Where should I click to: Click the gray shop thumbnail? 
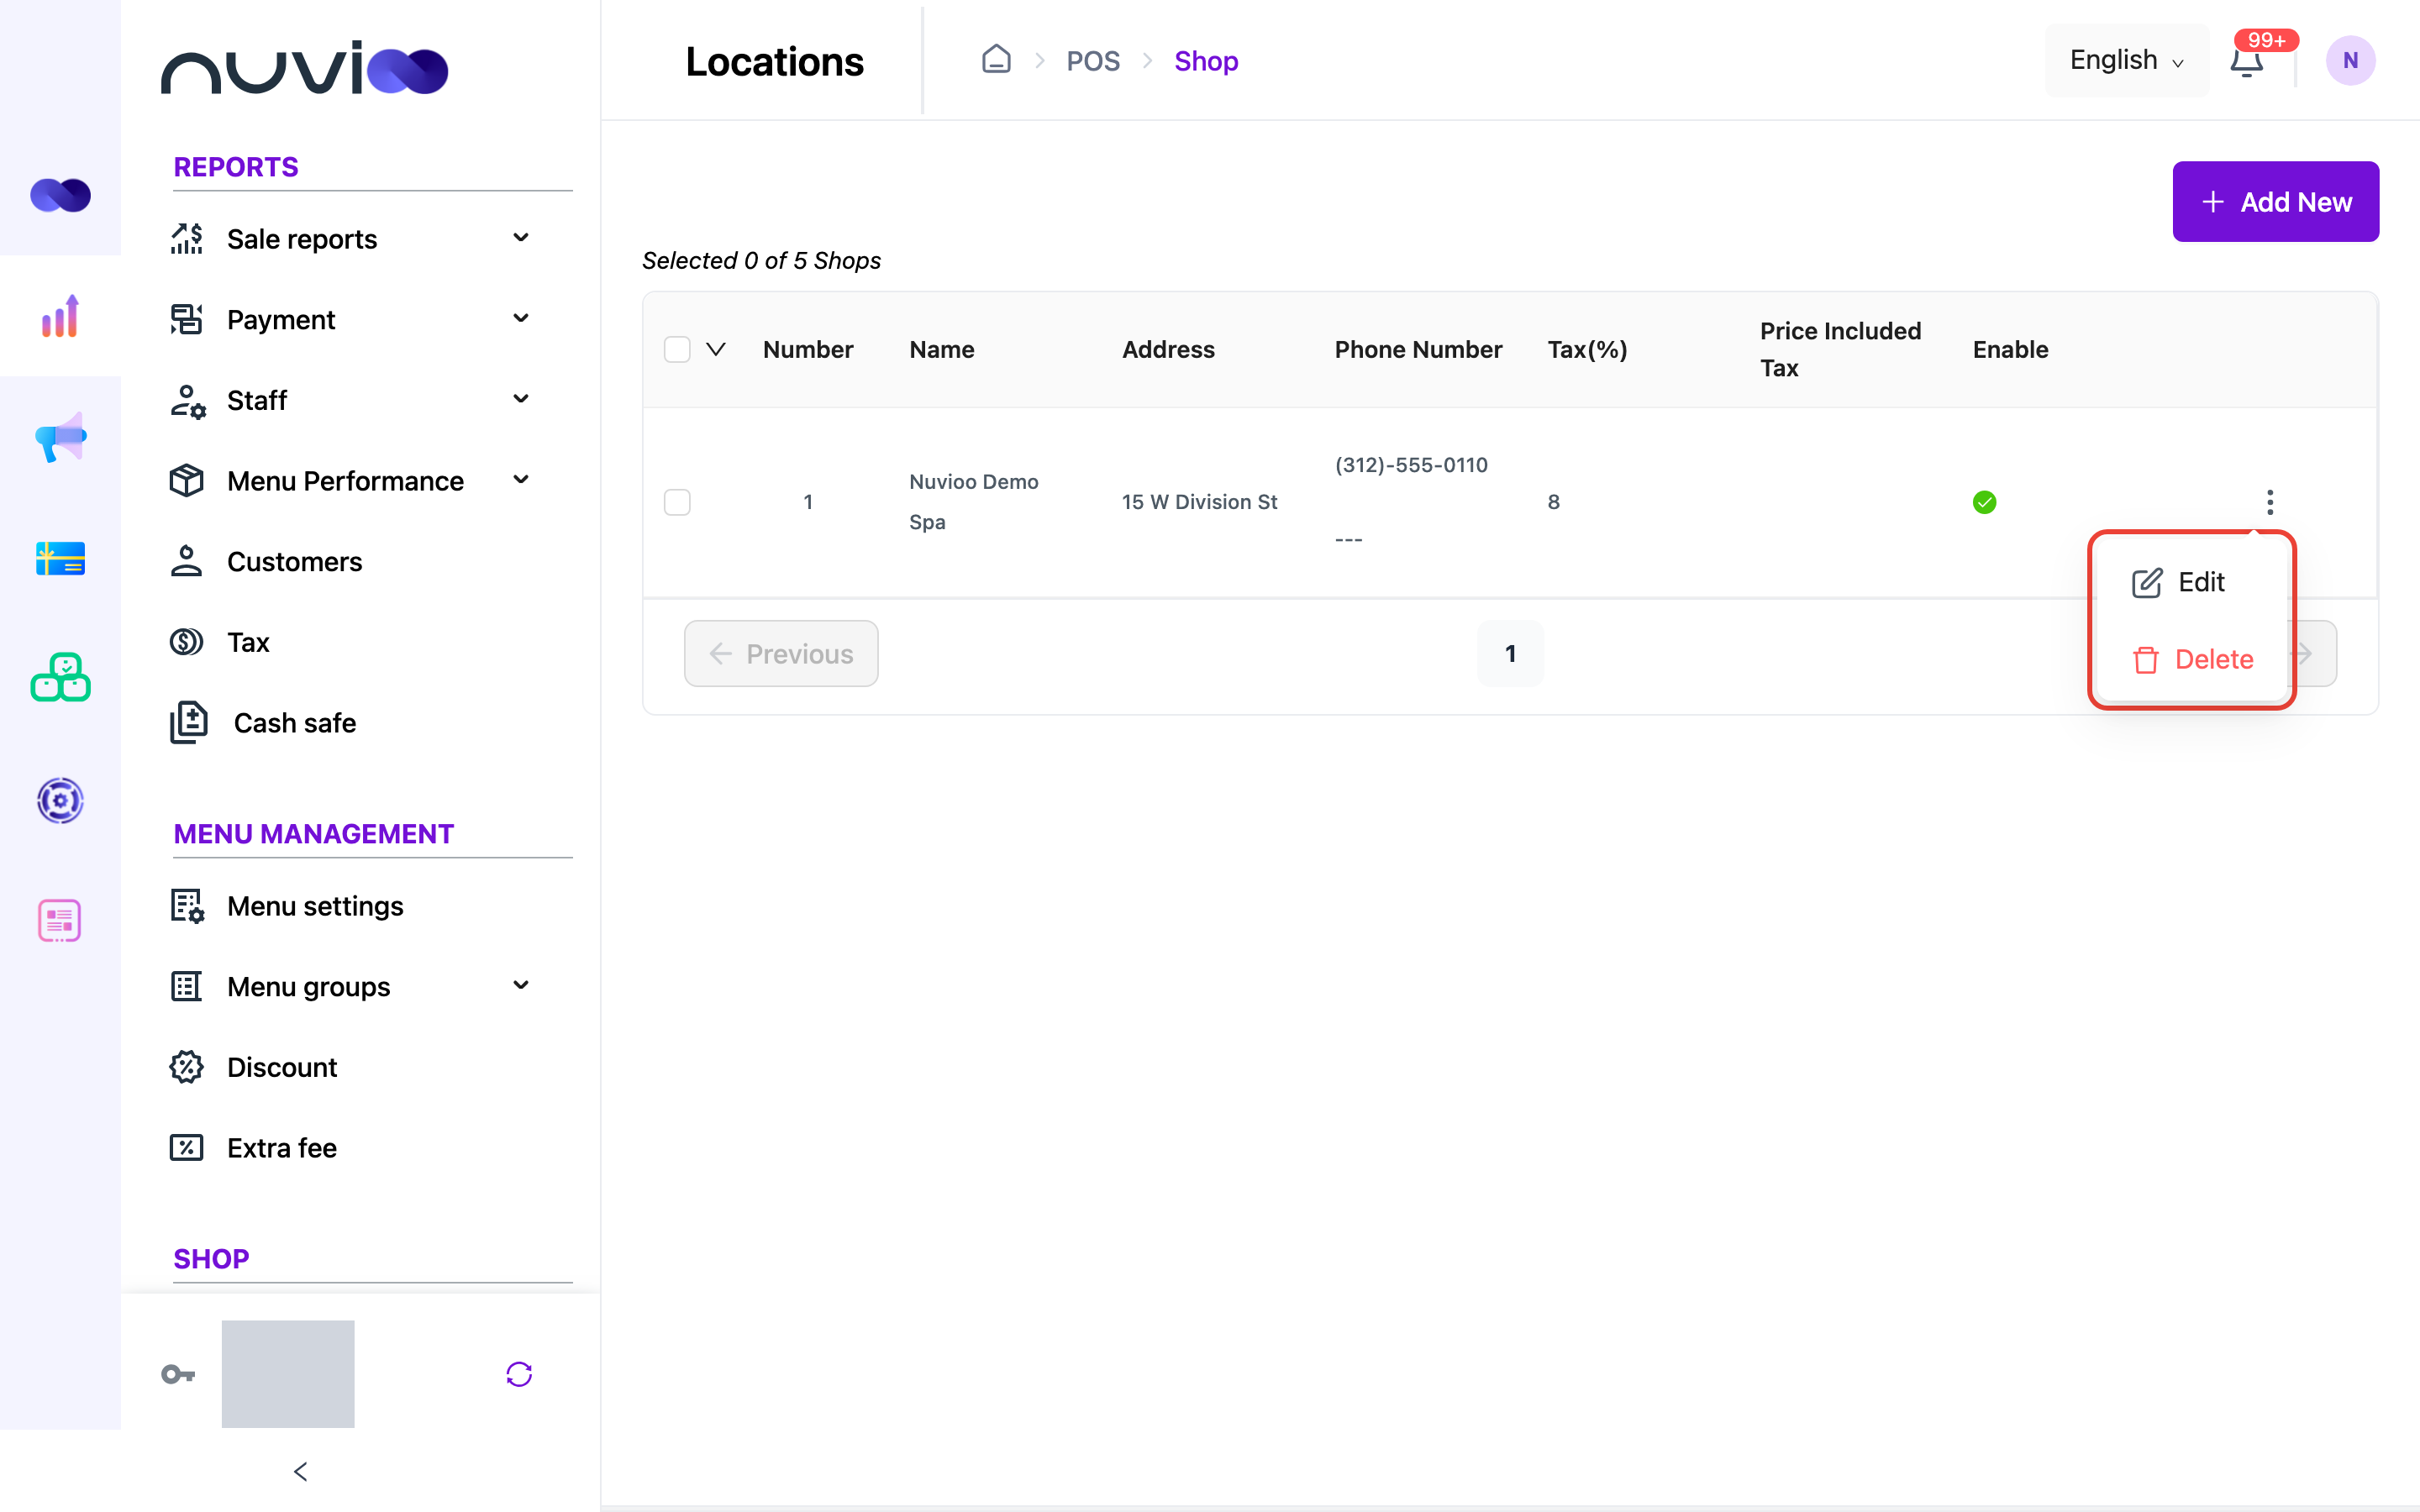pos(288,1374)
